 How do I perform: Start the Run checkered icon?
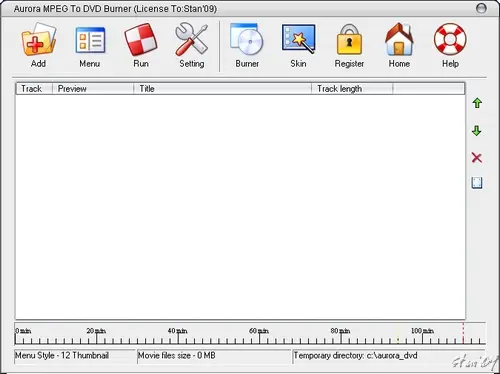click(x=141, y=39)
